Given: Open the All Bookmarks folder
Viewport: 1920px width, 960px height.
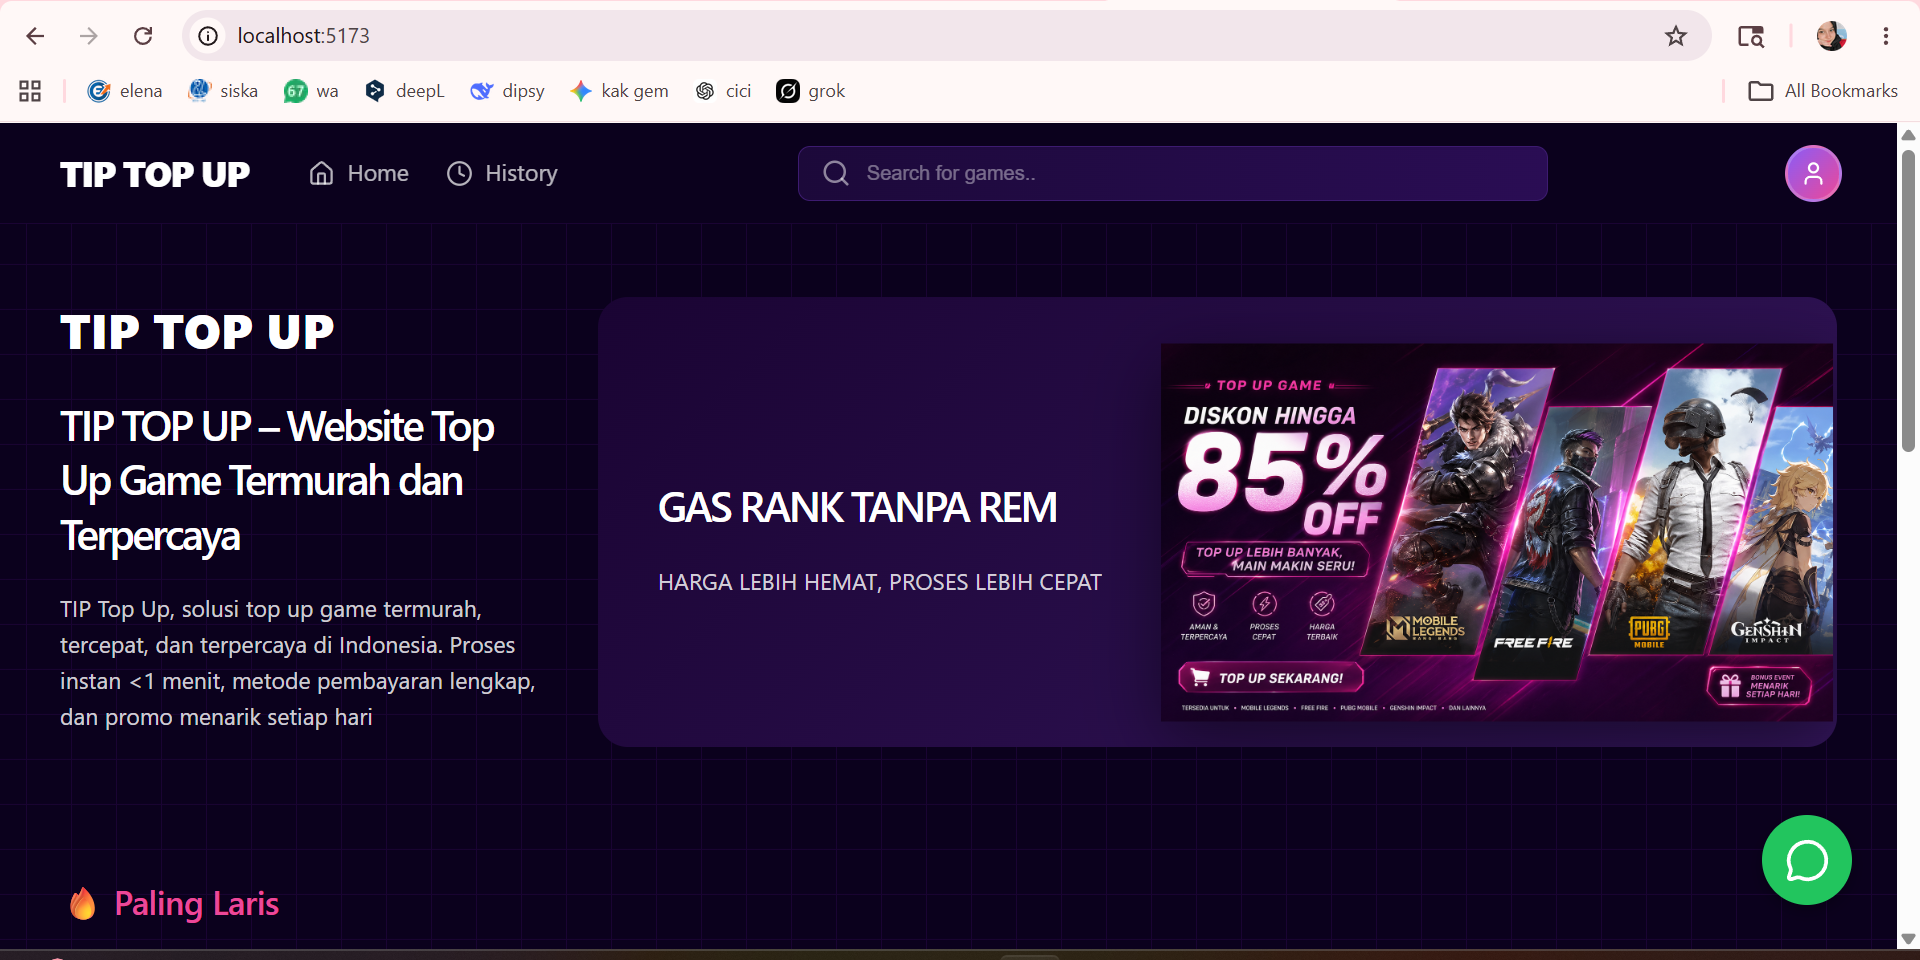Looking at the screenshot, I should [x=1823, y=91].
